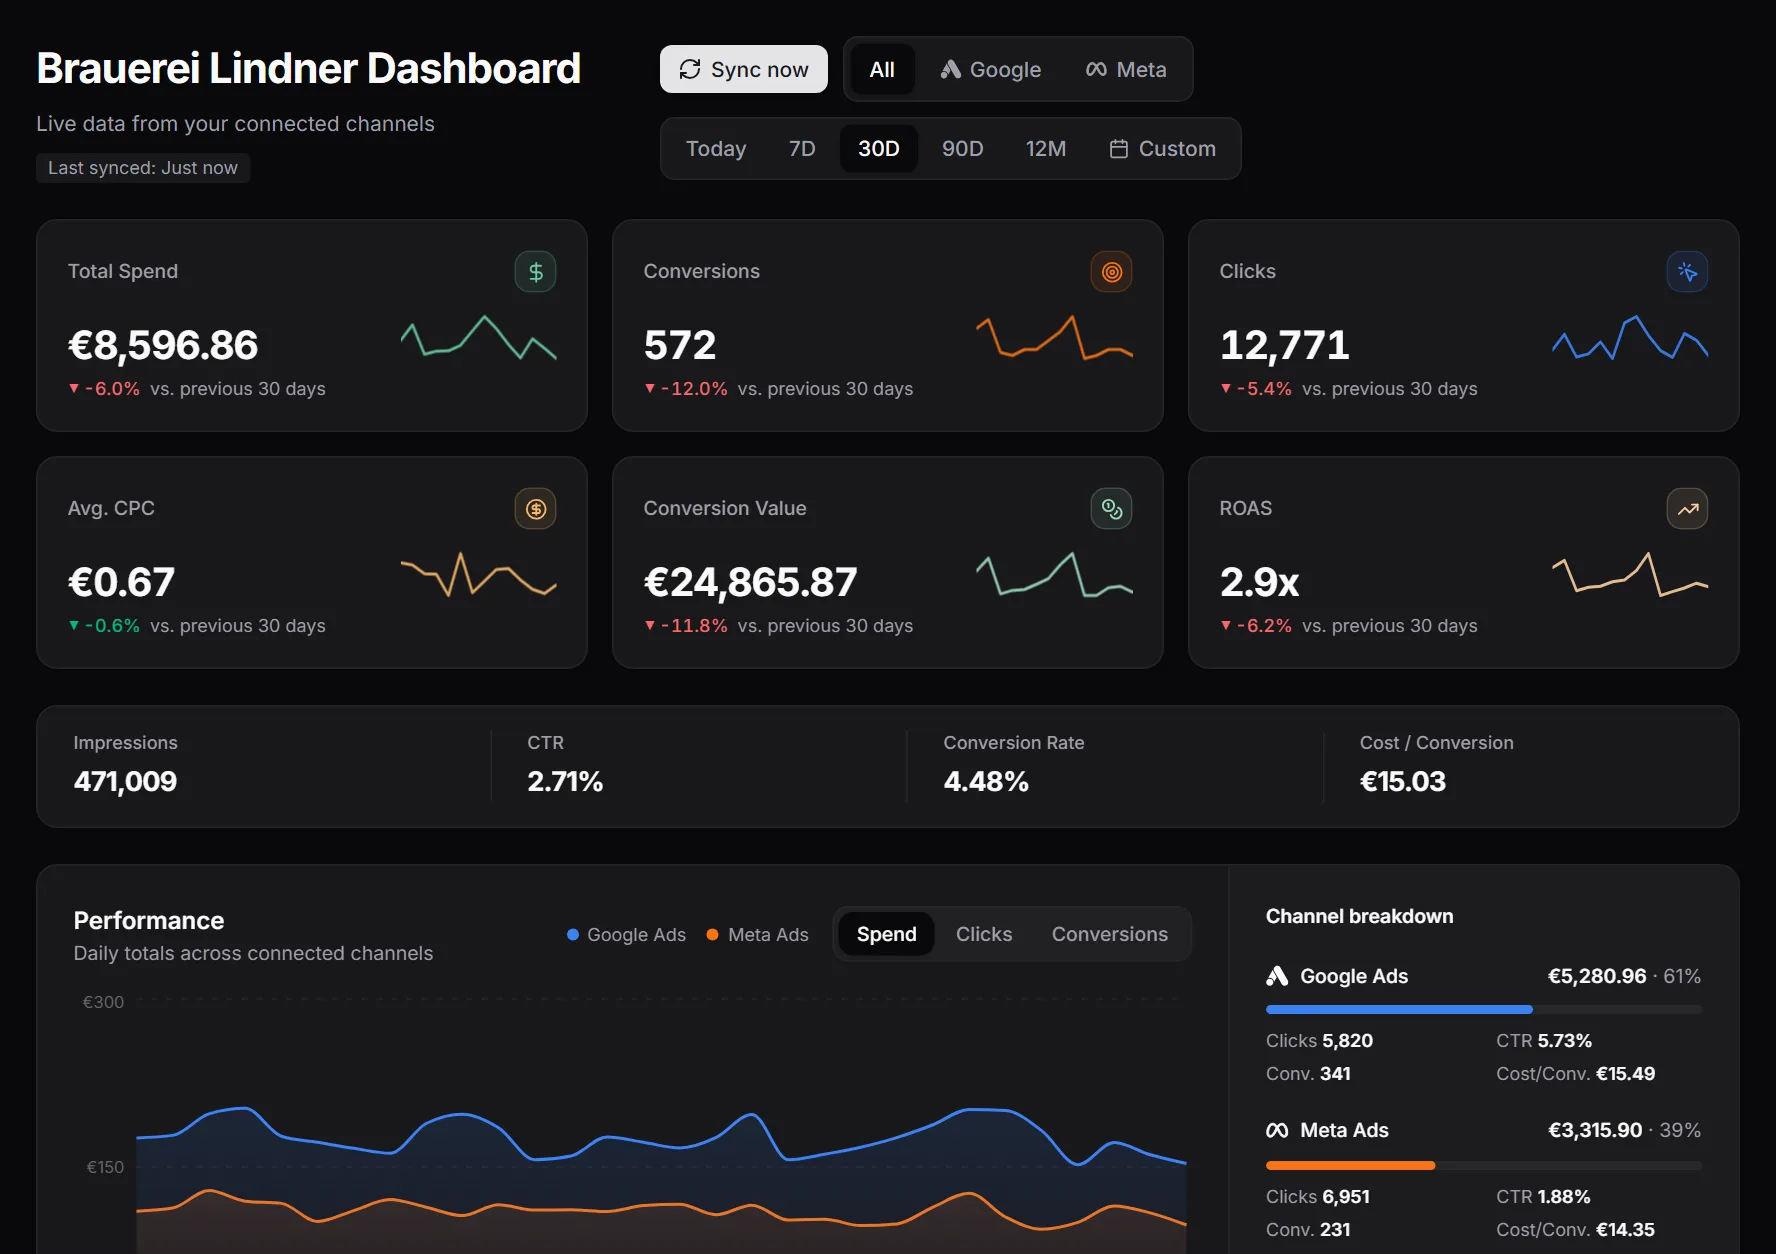Select the 30D date range

[879, 148]
